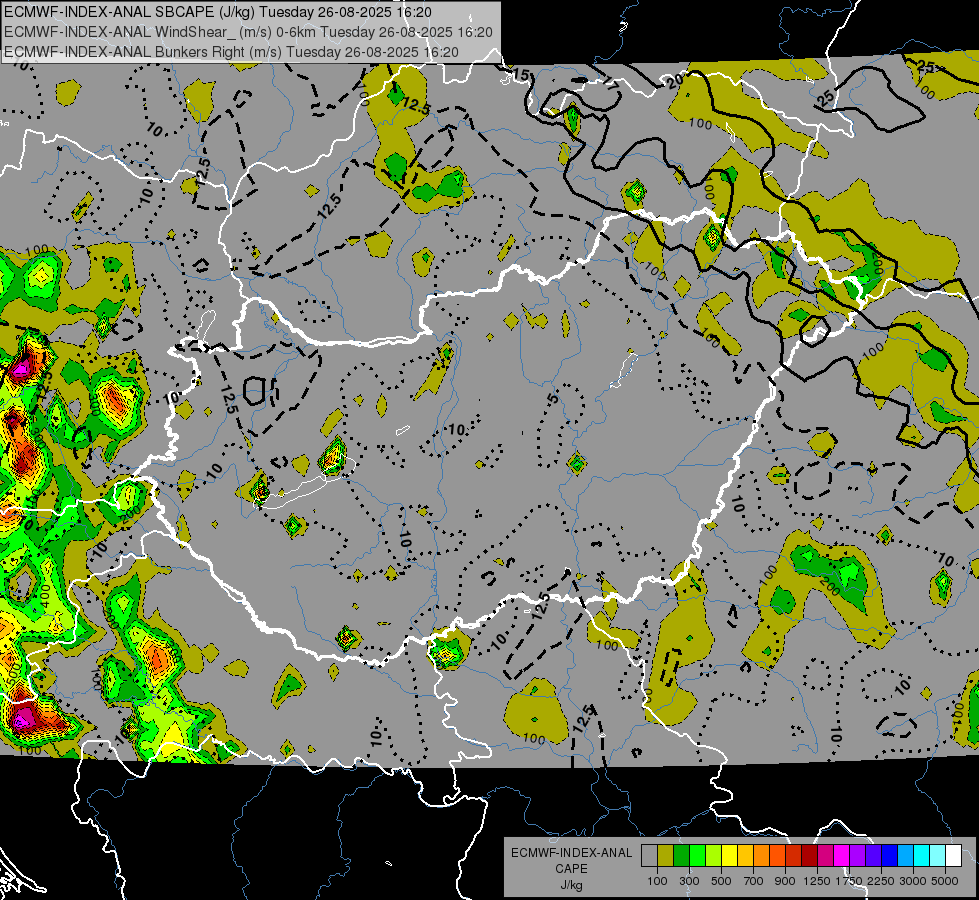The image size is (979, 900).
Task: Select the olive swatch in CAPE legend
Action: pos(666,855)
